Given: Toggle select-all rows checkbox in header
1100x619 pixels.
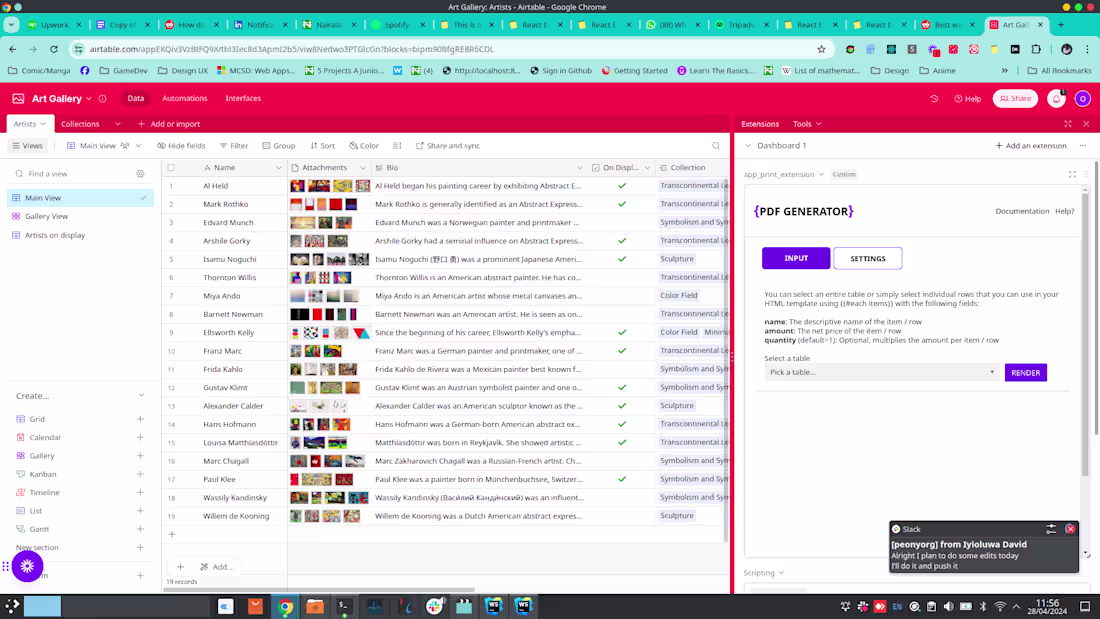Looking at the screenshot, I should (x=171, y=168).
